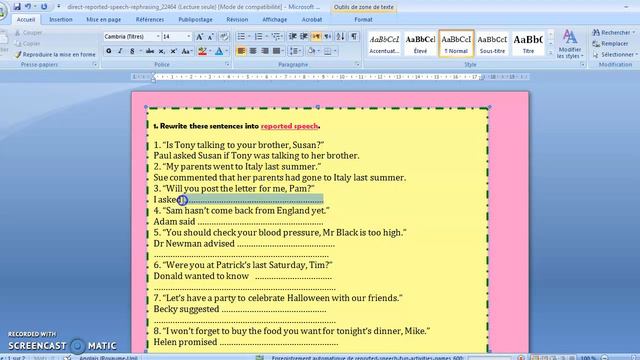Increase the paragraph indent
Viewport: 640px width, 360px height.
point(304,37)
